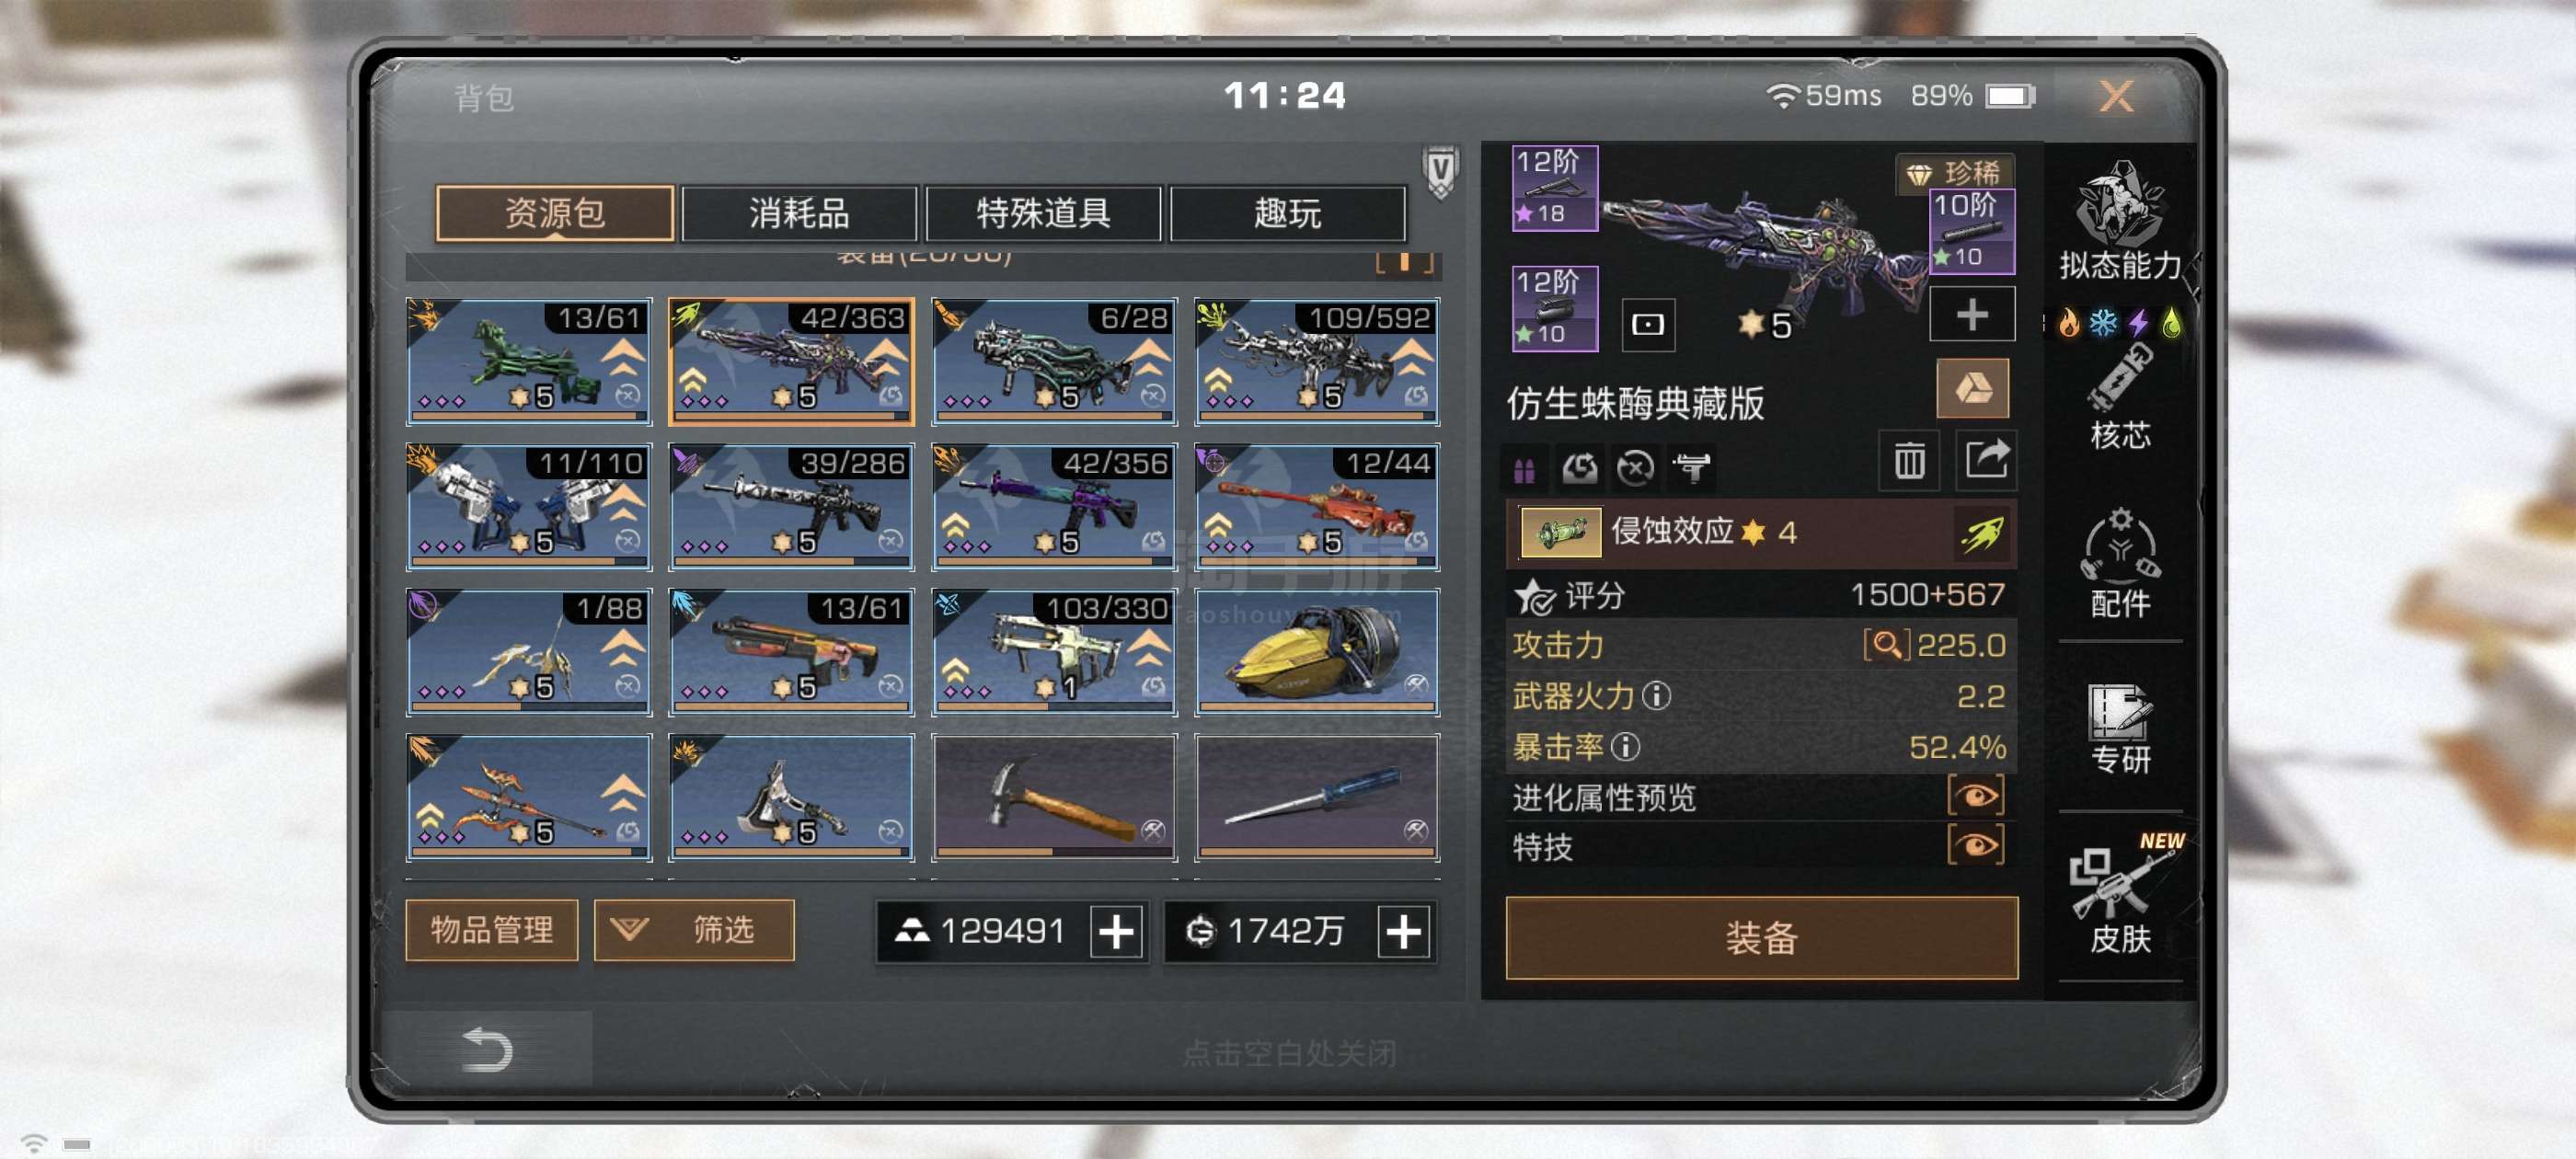Image resolution: width=2576 pixels, height=1159 pixels.
Task: Add more currency next to 1742万
Action: click(1403, 932)
